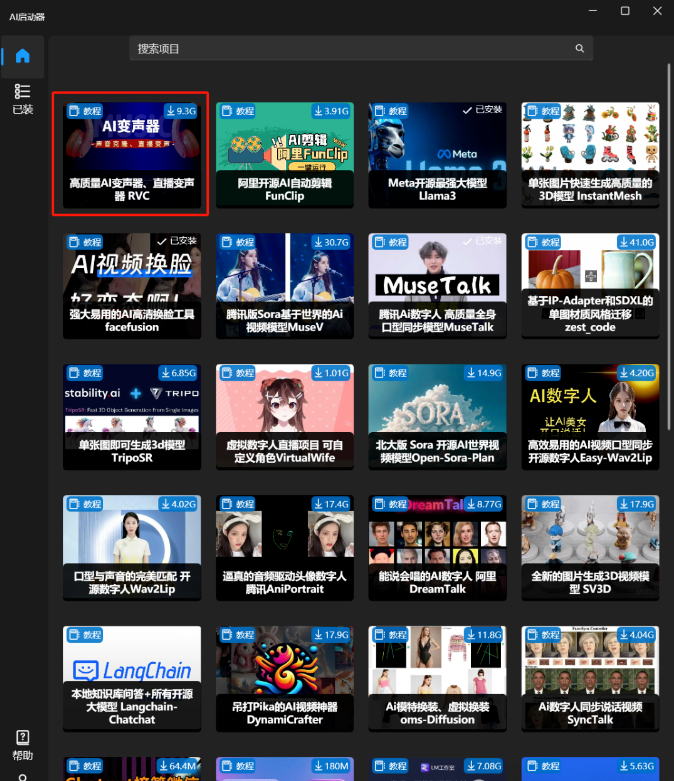Download MuseV 30.7G package
This screenshot has width=674, height=781.
(x=331, y=242)
